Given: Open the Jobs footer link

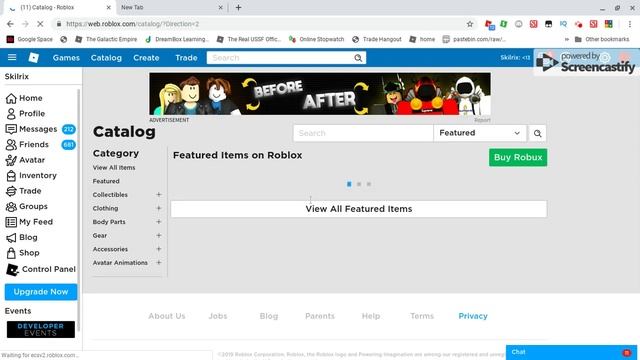Looking at the screenshot, I should click(218, 316).
